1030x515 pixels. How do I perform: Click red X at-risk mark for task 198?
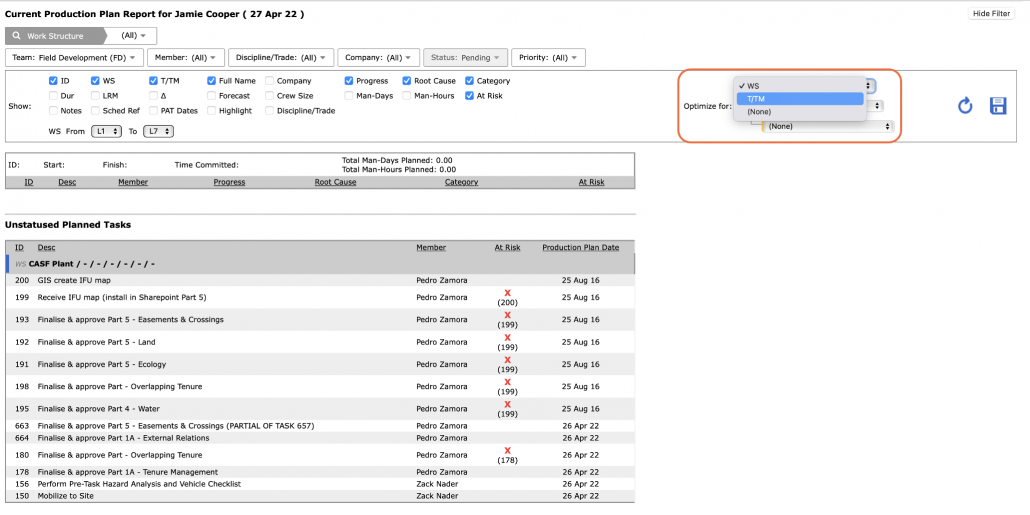507,382
